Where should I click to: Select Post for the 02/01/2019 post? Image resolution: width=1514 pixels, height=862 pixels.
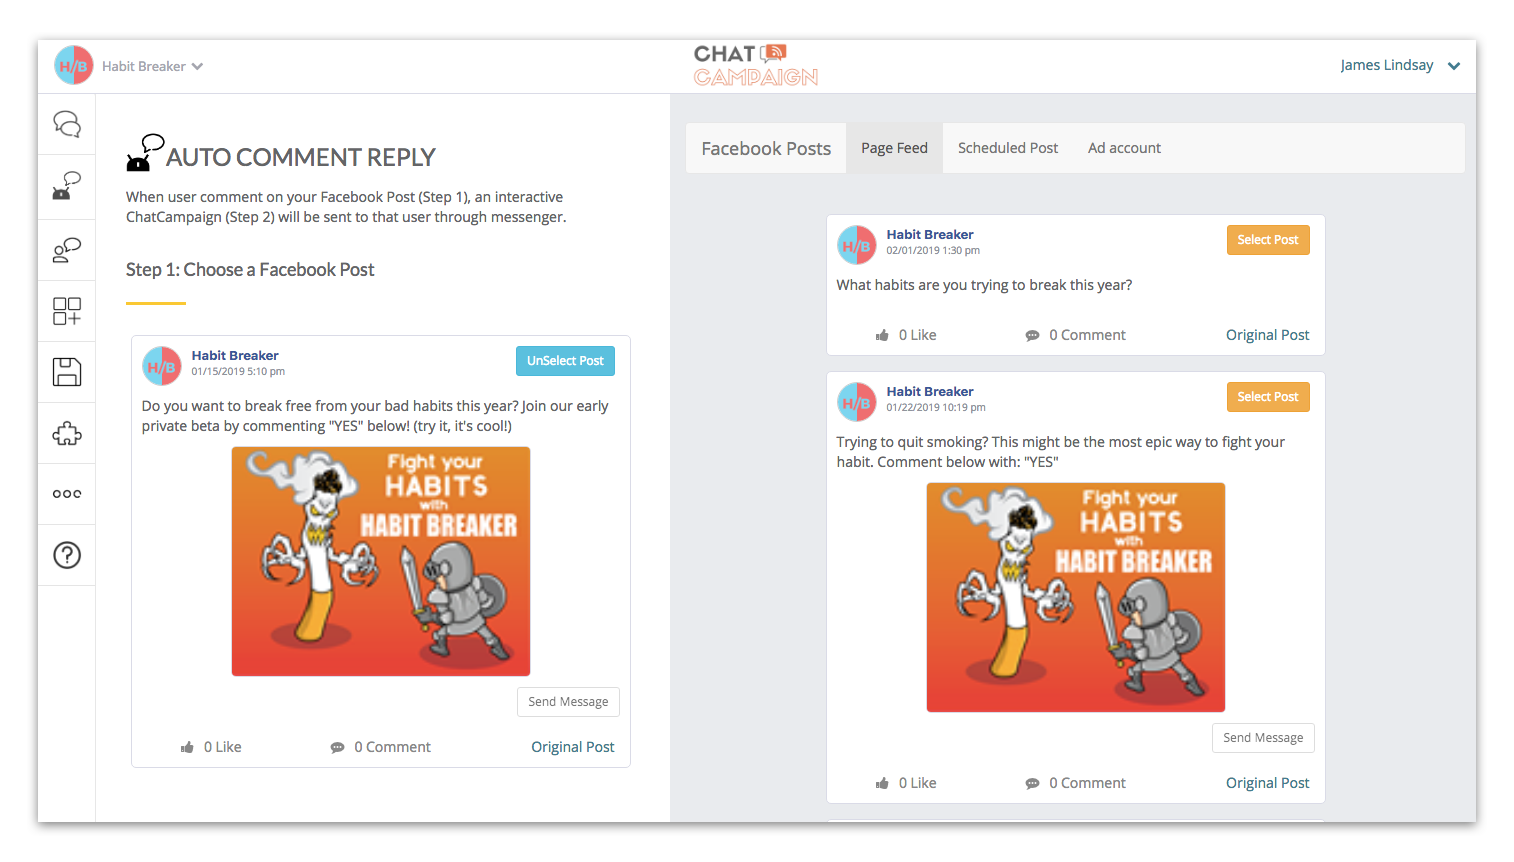click(x=1268, y=240)
